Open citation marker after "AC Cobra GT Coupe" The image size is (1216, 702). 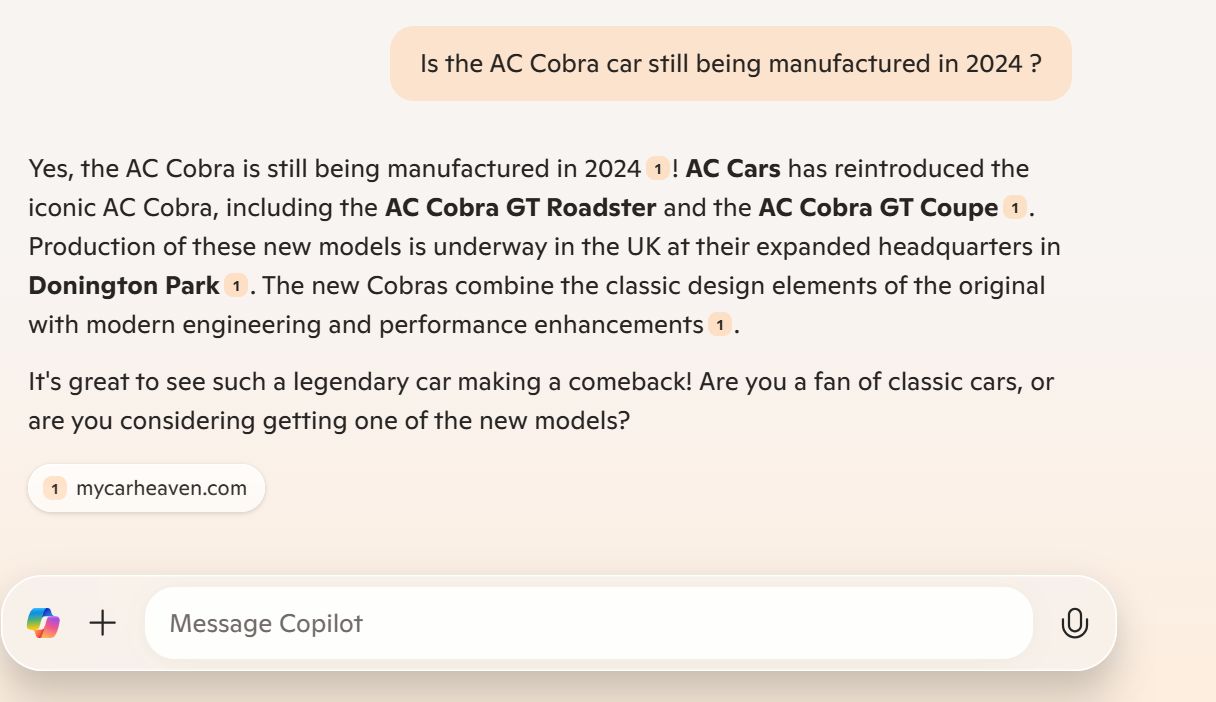(x=1014, y=208)
